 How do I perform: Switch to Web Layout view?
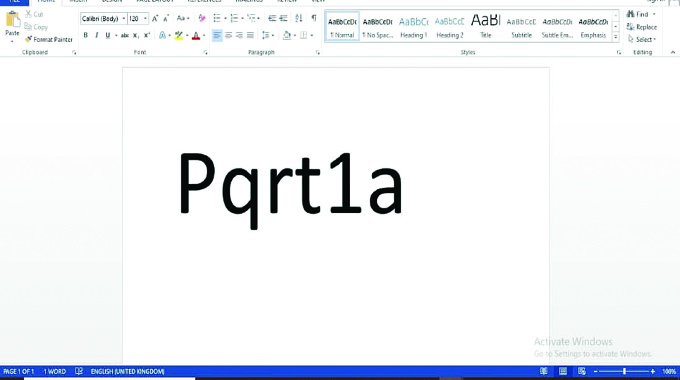(582, 371)
